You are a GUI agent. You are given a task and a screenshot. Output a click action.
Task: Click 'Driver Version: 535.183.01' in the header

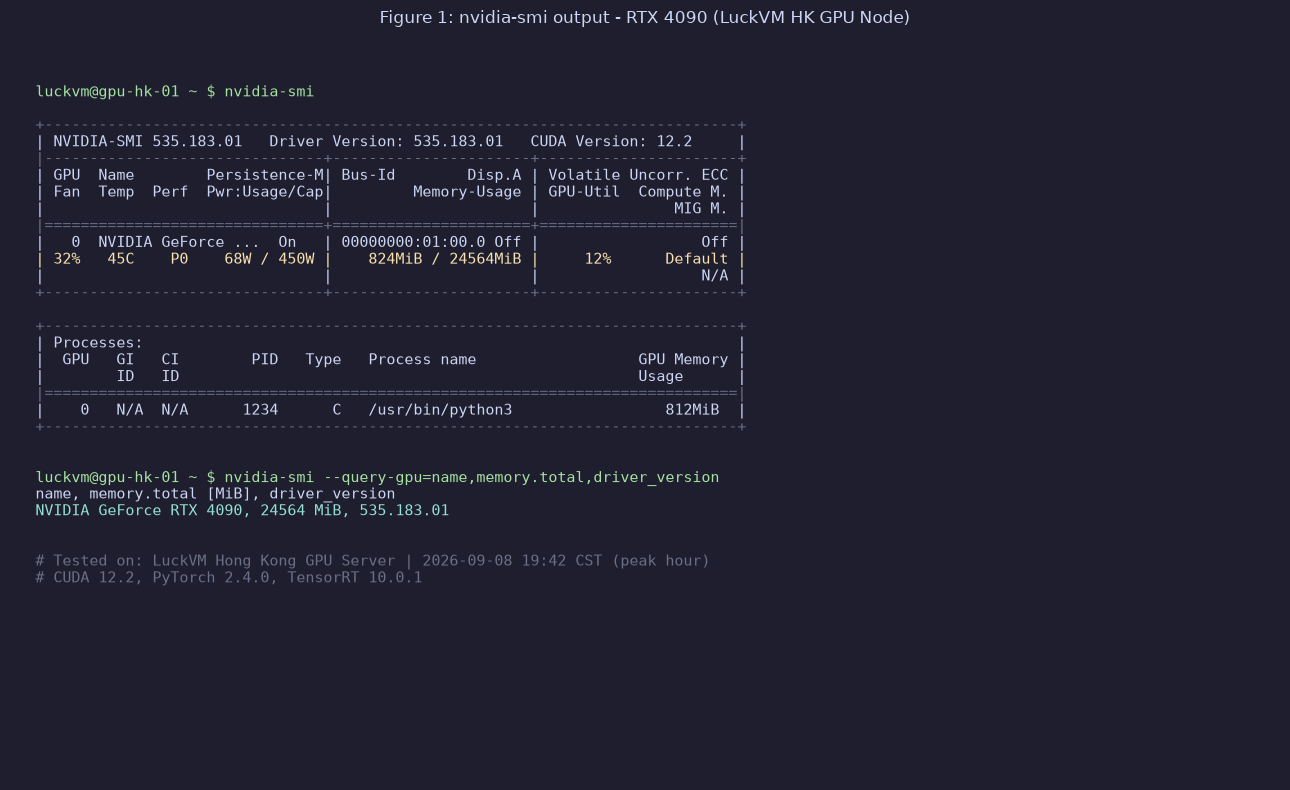[x=386, y=142]
